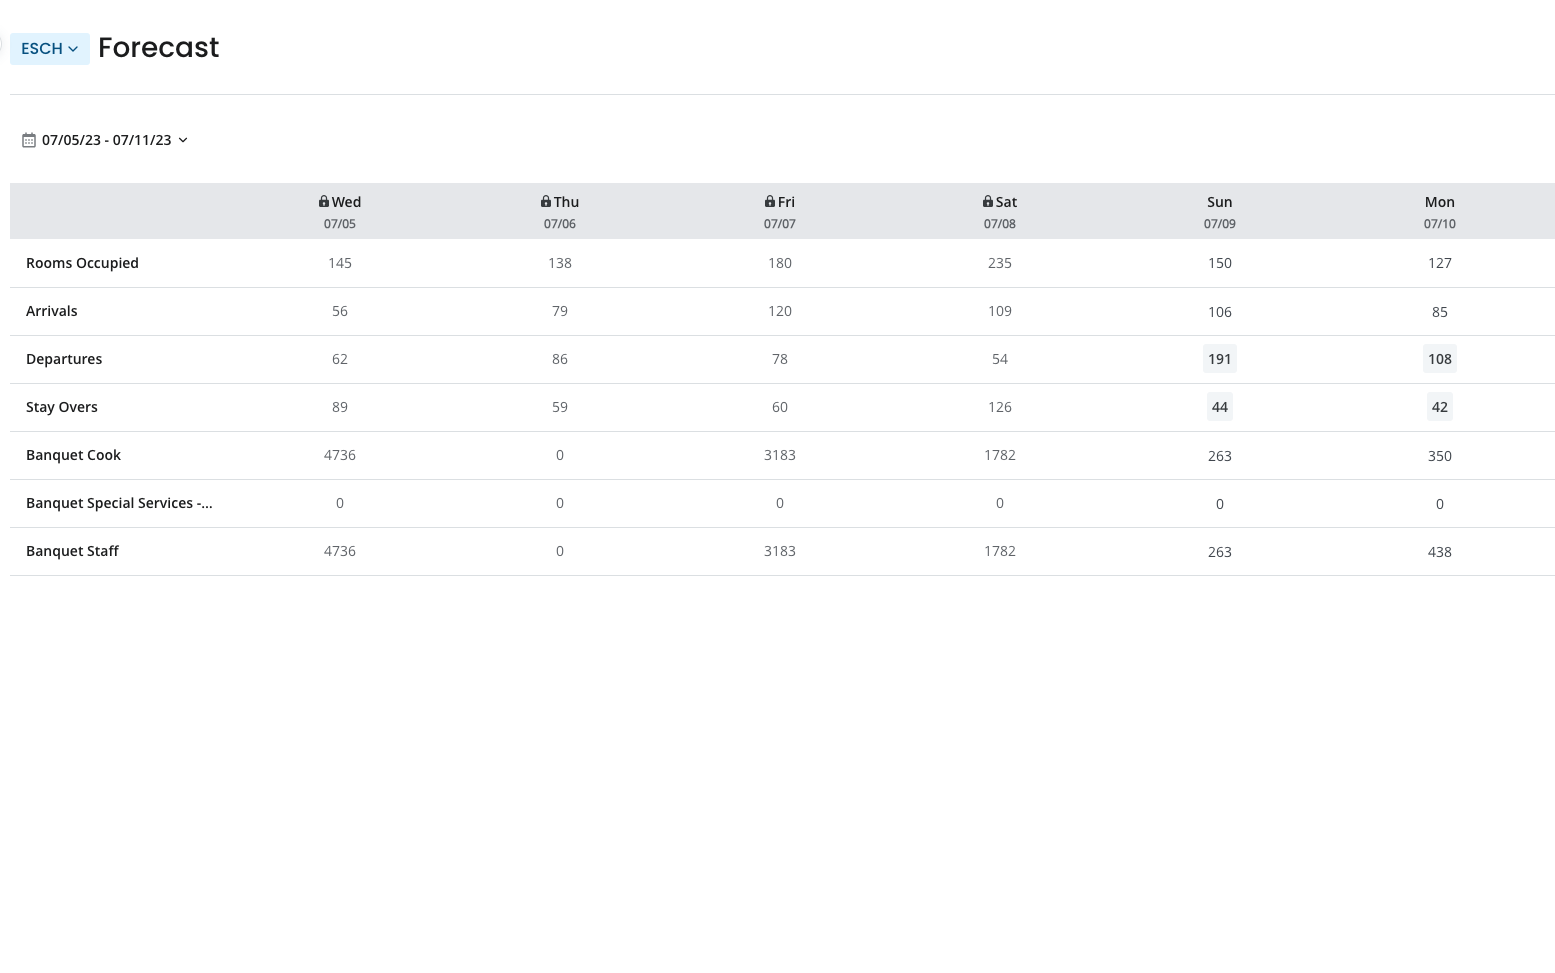The width and height of the screenshot is (1555, 973).
Task: Open the ESCH property dropdown
Action: pos(50,49)
